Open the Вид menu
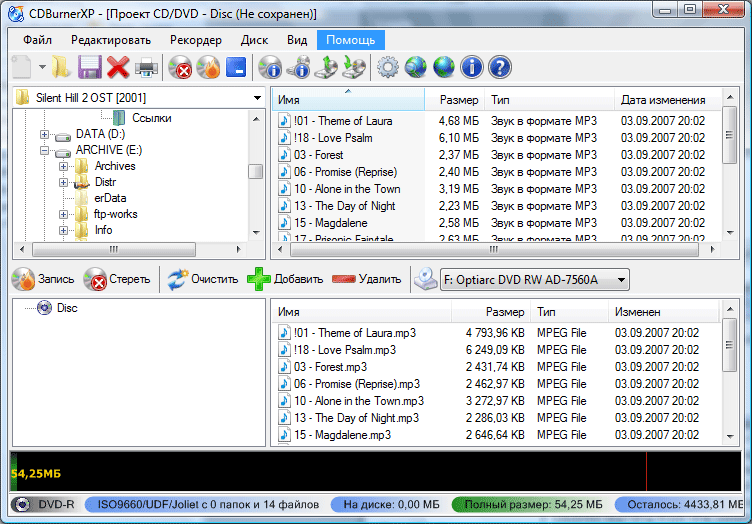This screenshot has width=752, height=524. [x=297, y=40]
